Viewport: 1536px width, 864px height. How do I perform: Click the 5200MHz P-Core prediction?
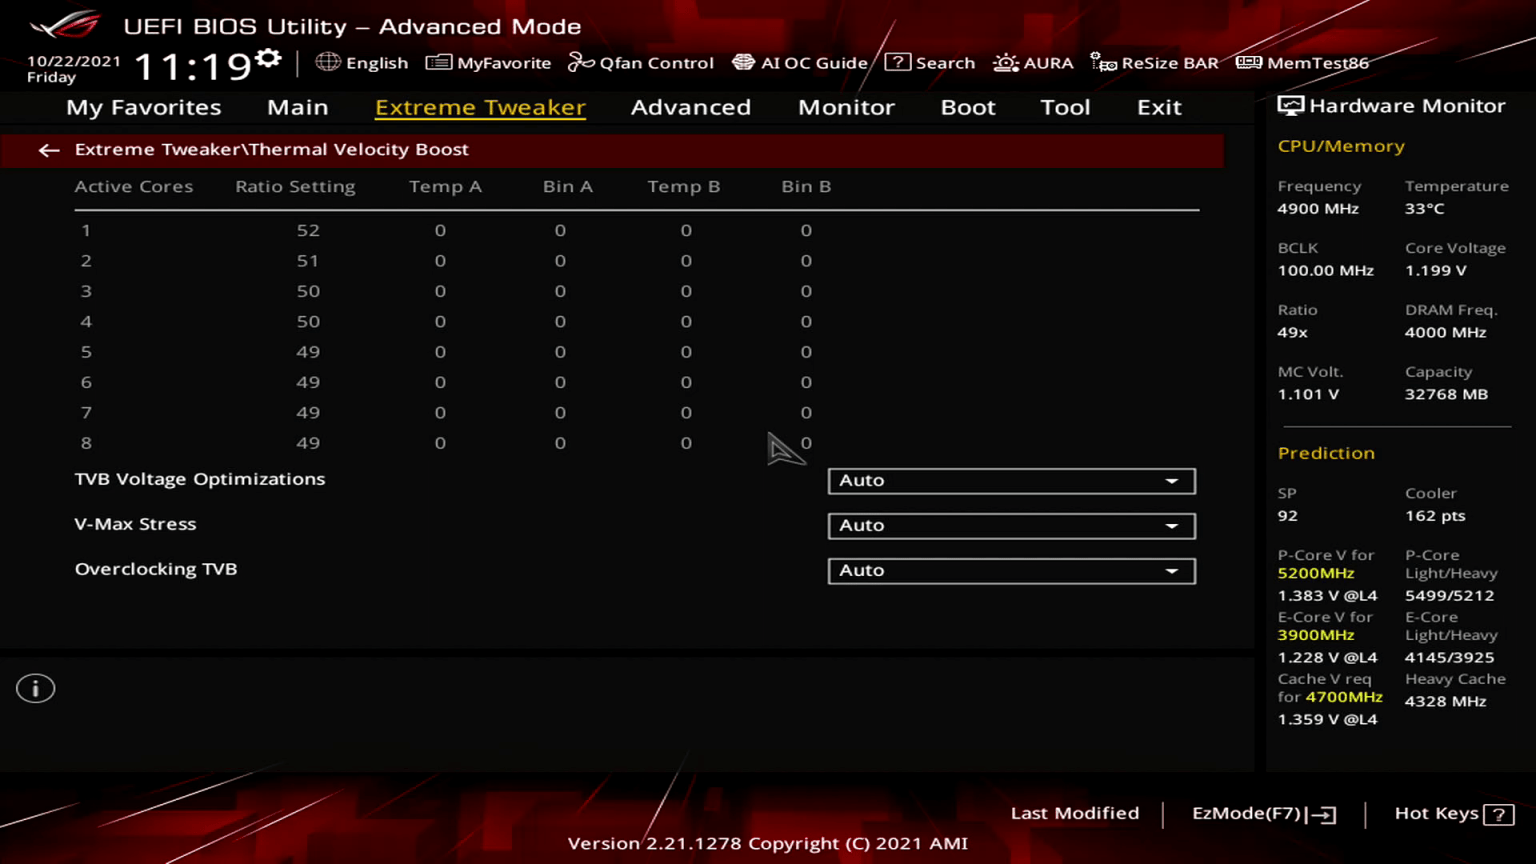(1316, 574)
